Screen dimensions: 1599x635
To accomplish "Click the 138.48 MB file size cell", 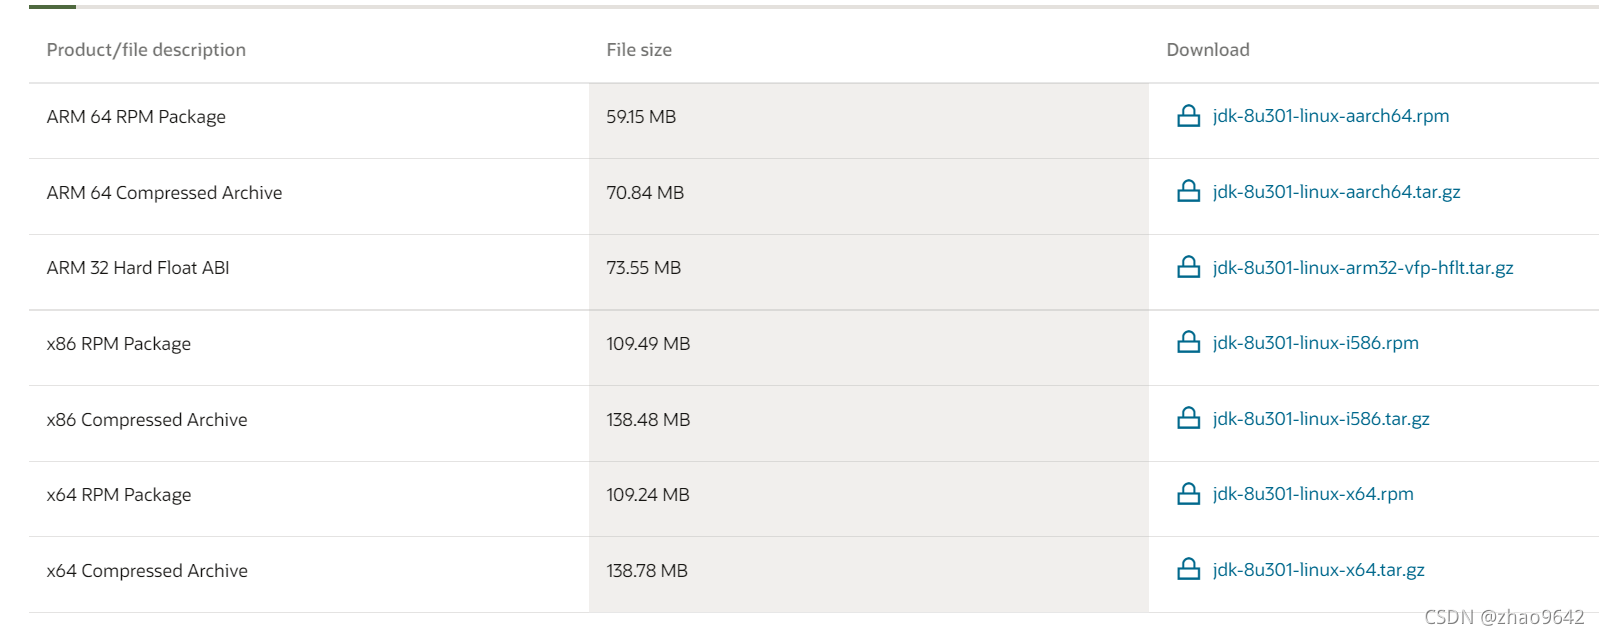I will [648, 420].
